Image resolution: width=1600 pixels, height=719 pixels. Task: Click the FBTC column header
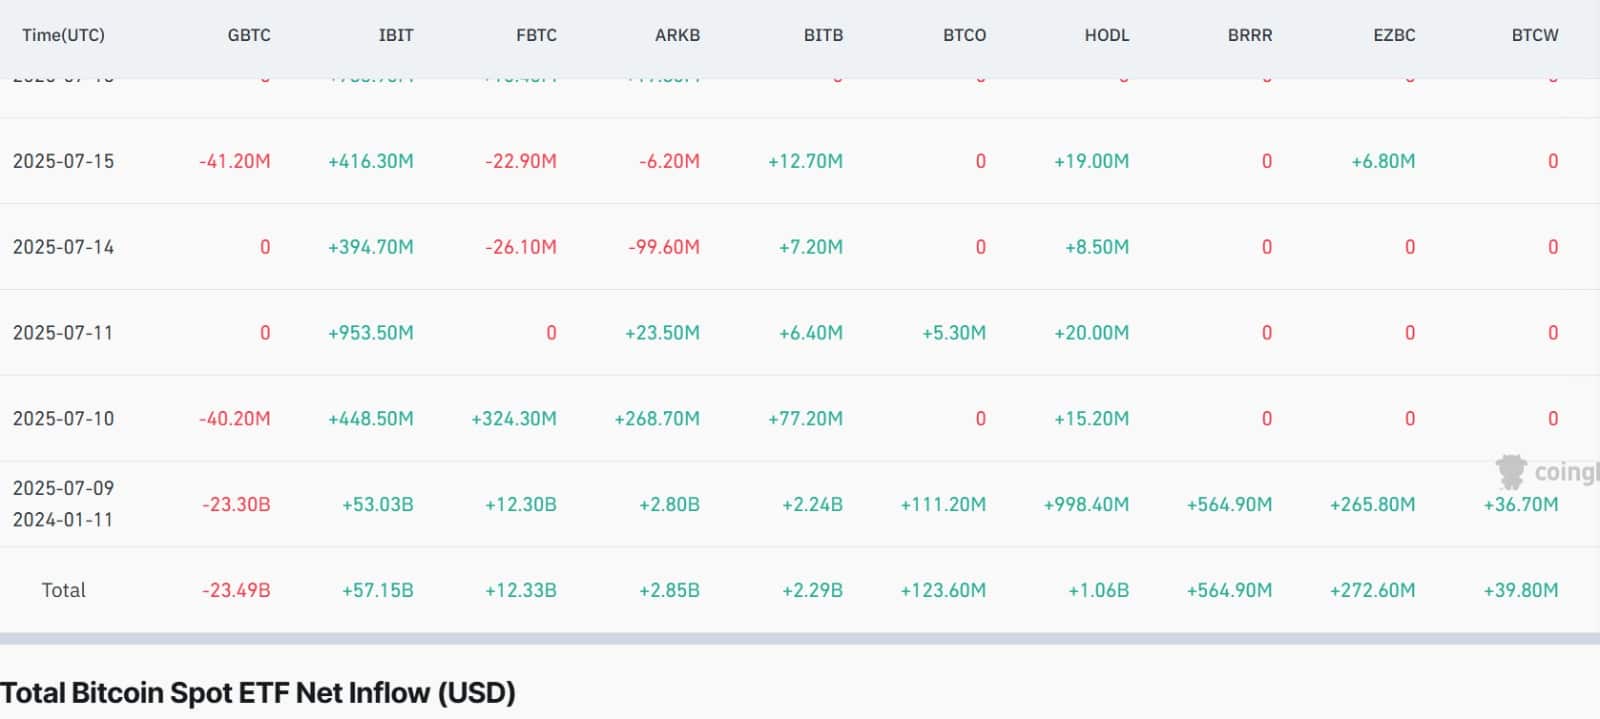(x=536, y=35)
